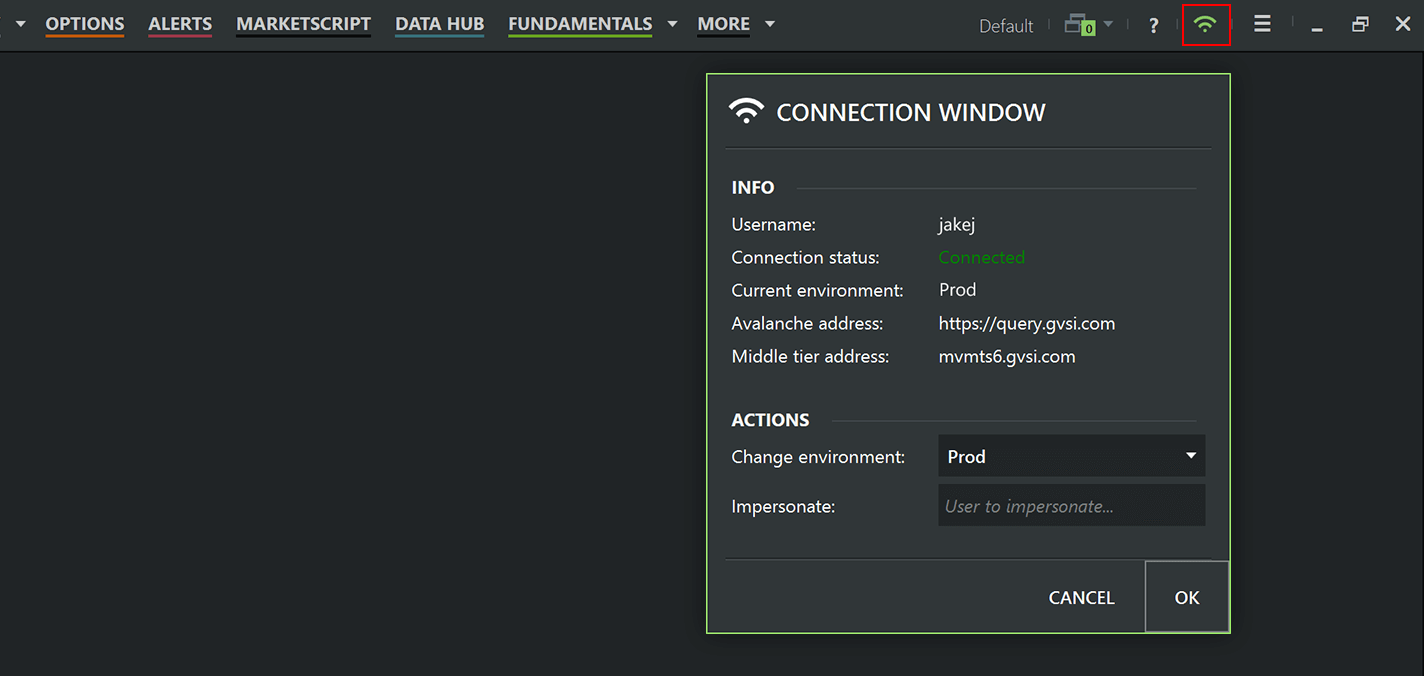Open the hamburger menu icon

point(1262,24)
